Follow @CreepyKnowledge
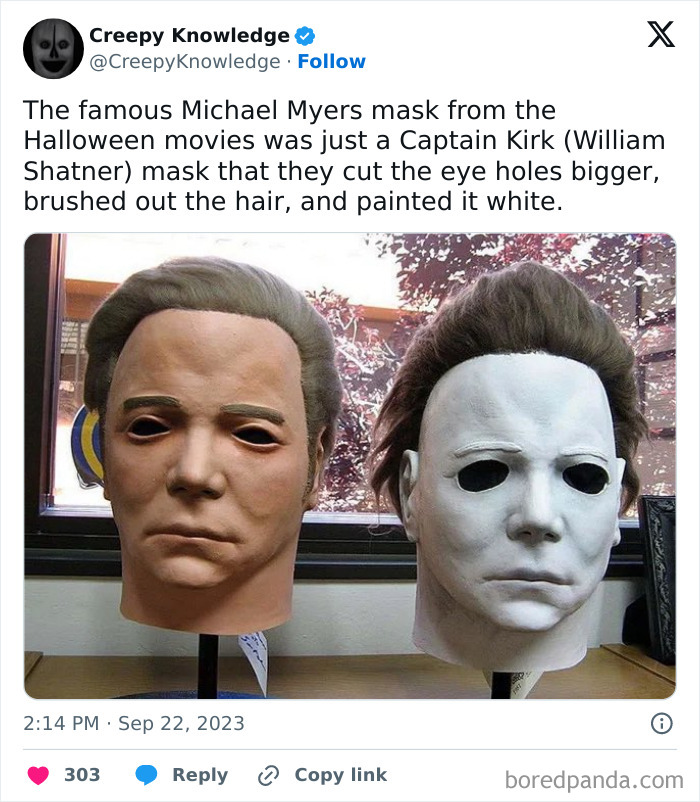This screenshot has height=802, width=700. [x=332, y=60]
